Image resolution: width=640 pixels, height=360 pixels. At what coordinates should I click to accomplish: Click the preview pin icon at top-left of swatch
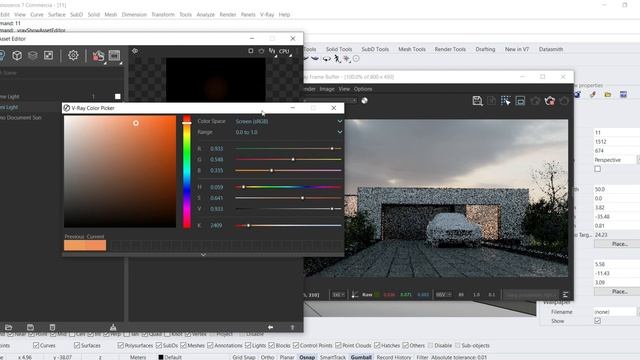pyautogui.click(x=135, y=51)
